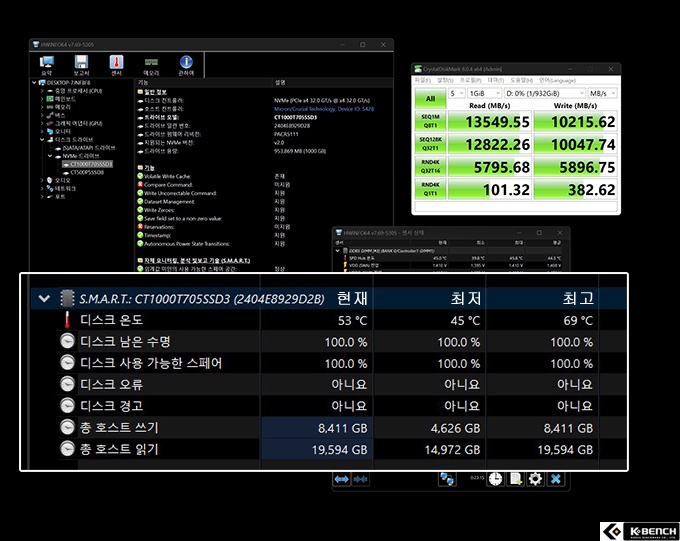Viewport: 680px width, 541px height.
Task: Open the blue About info icon
Action: (186, 62)
